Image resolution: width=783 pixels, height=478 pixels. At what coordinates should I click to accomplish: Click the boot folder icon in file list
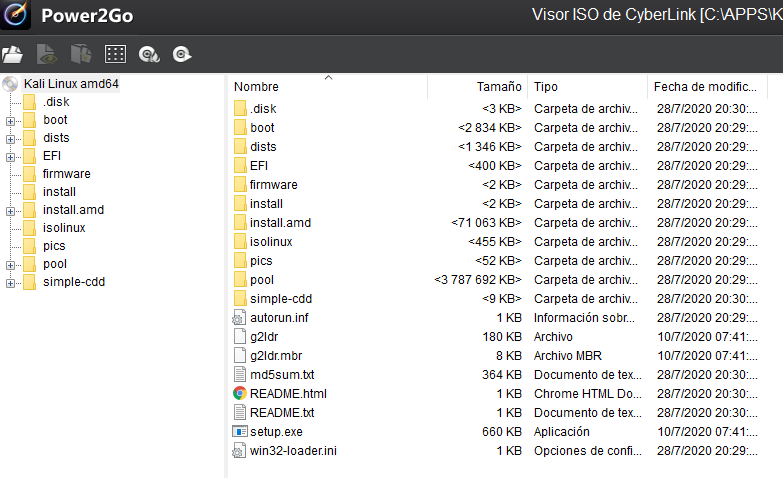click(240, 128)
